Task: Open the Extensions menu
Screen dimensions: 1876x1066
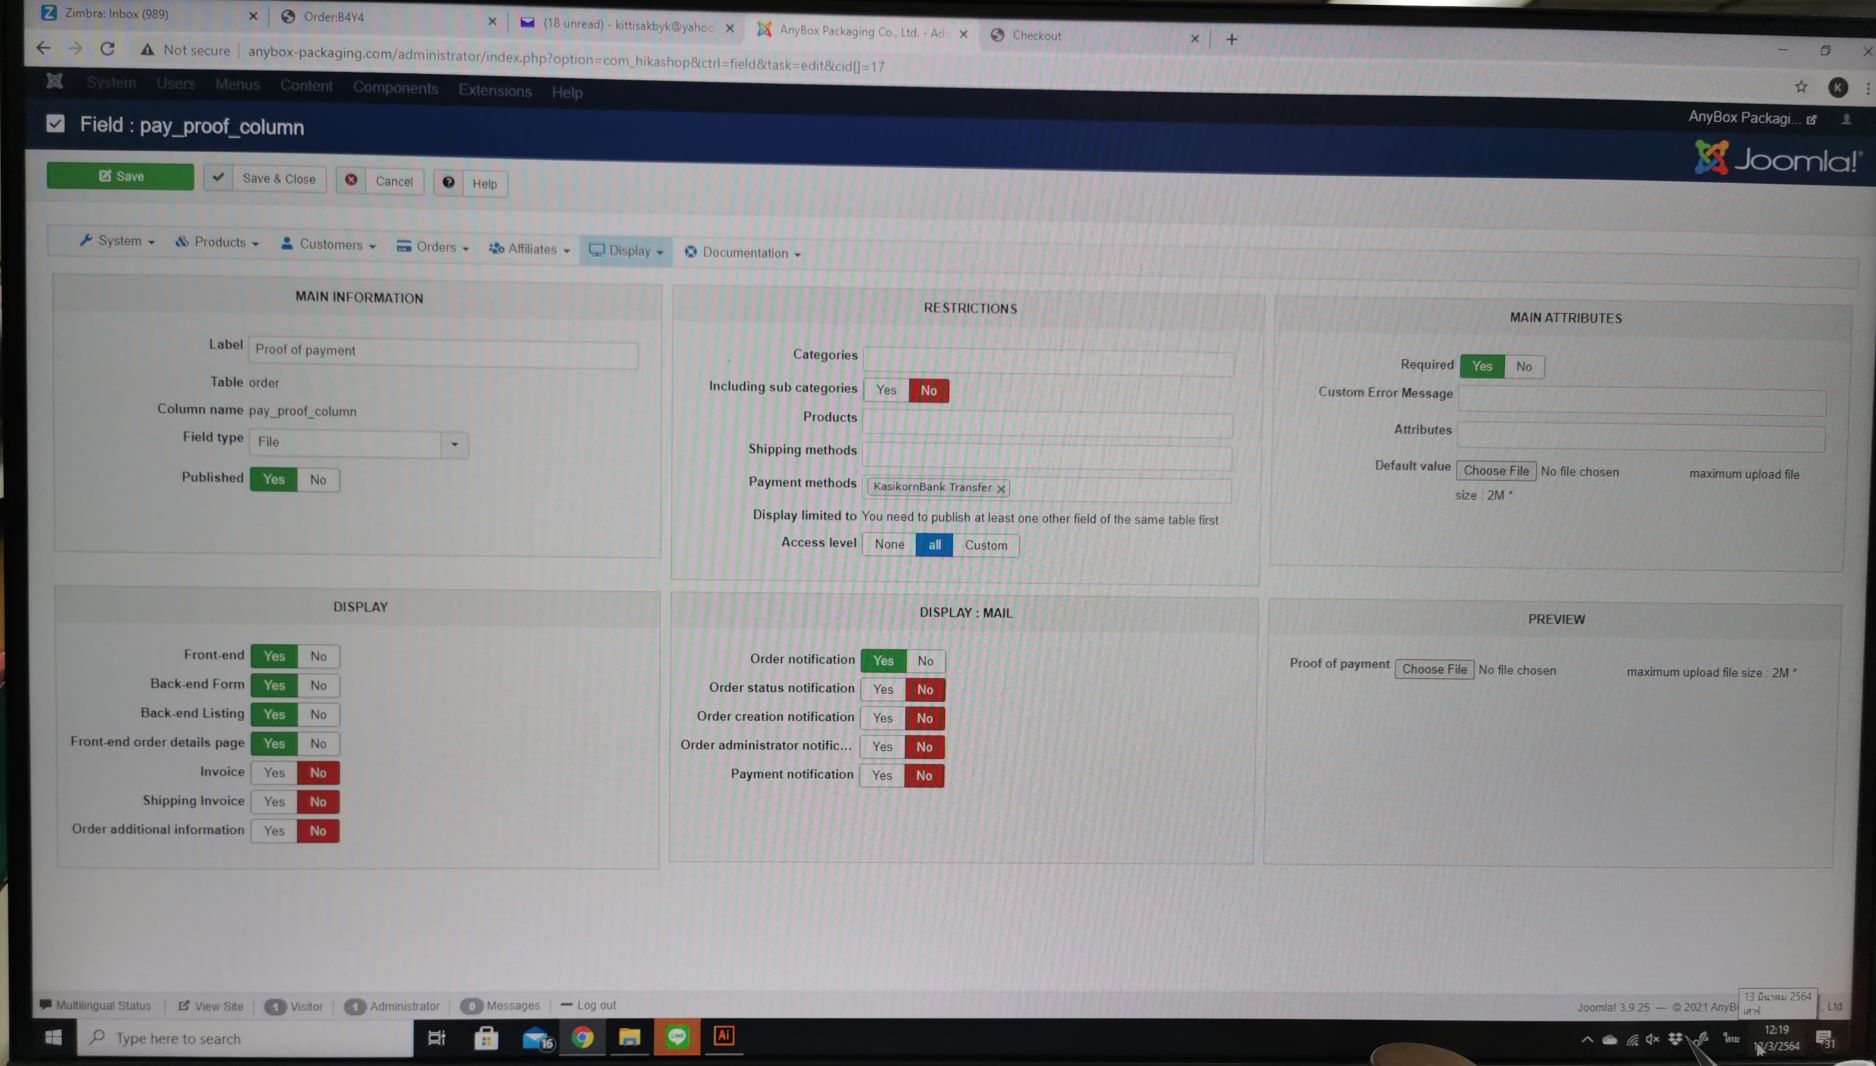Action: pyautogui.click(x=495, y=91)
